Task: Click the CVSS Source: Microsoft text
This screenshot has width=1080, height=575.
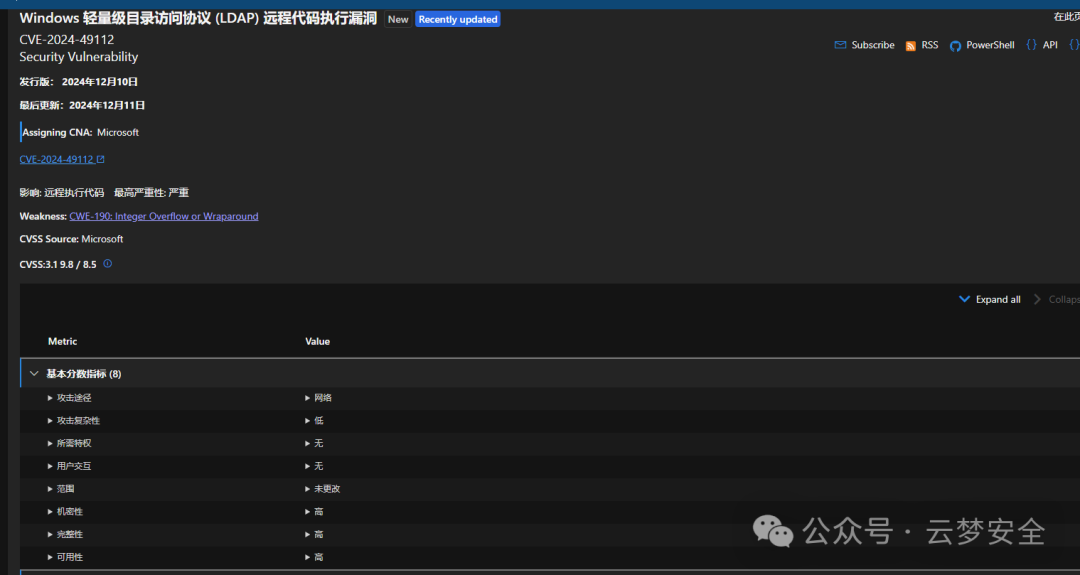Action: pyautogui.click(x=71, y=239)
